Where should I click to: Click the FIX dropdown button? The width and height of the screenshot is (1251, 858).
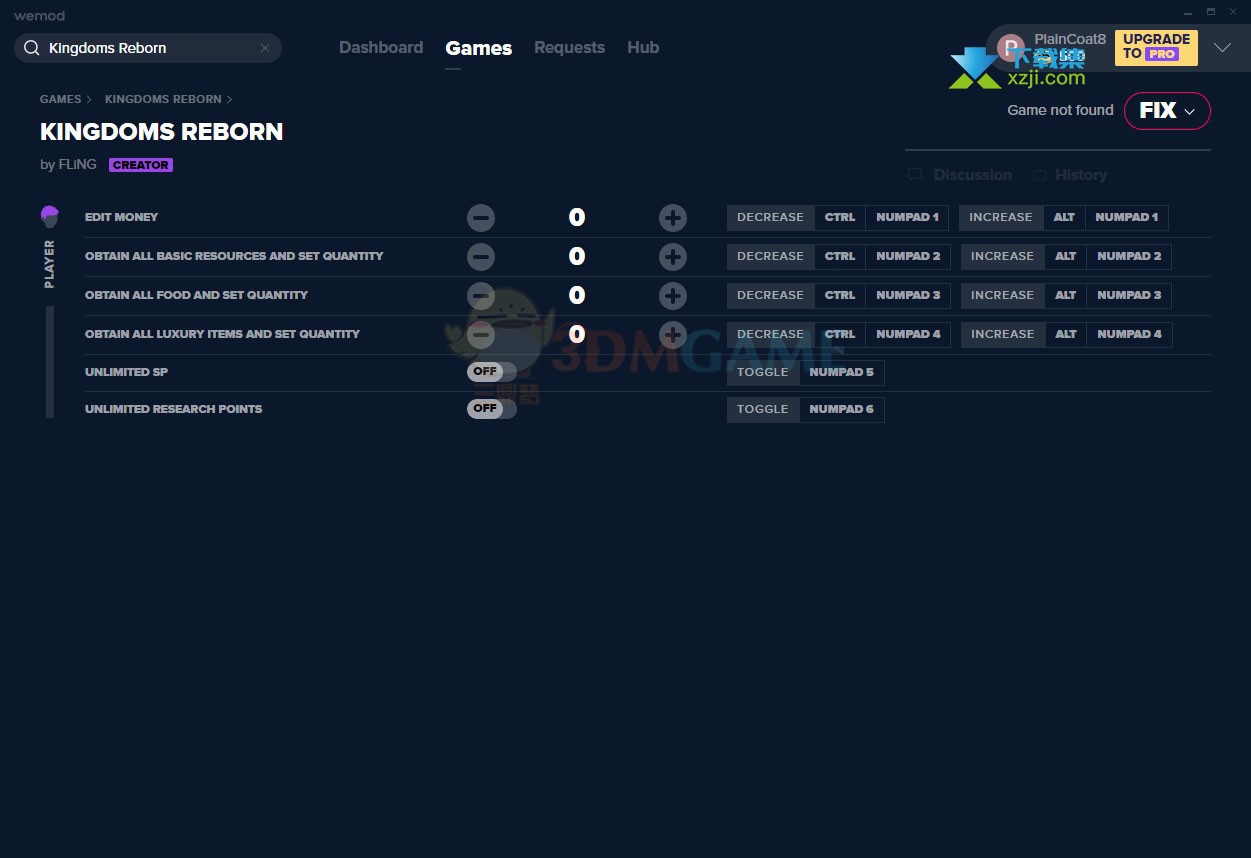coord(1167,111)
